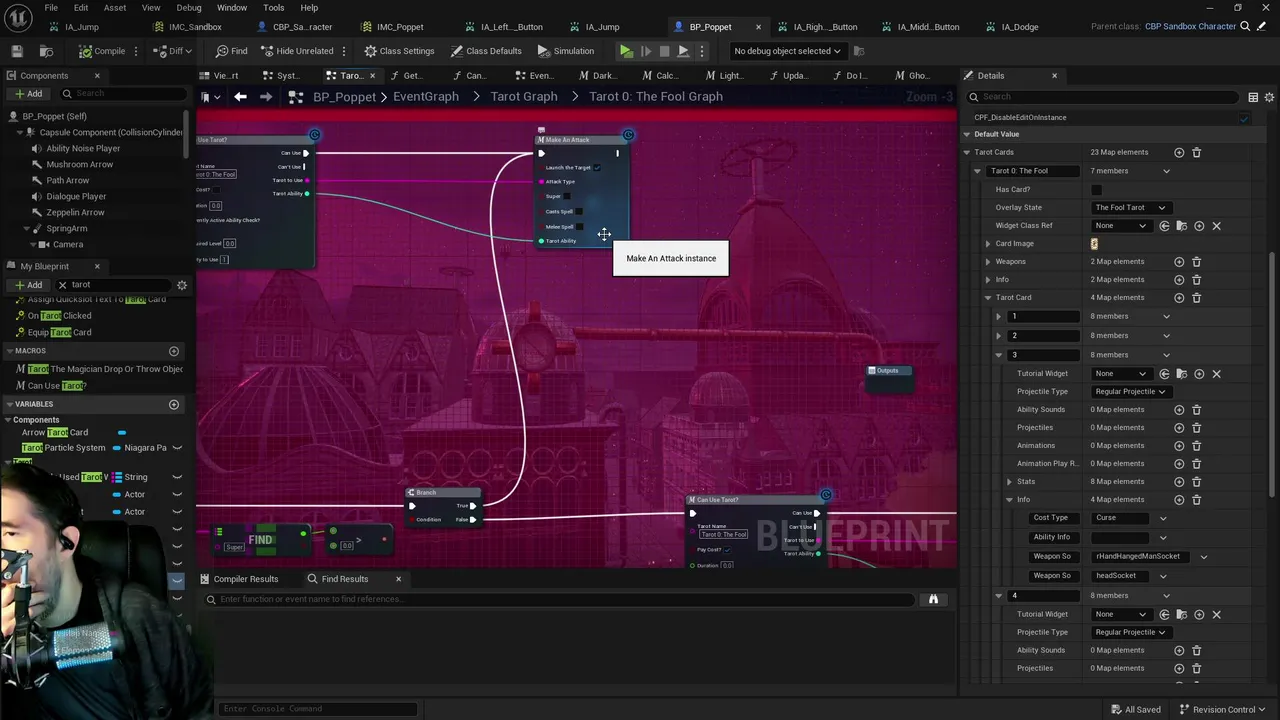This screenshot has height=720, width=1280.
Task: Close the Find Results tab
Action: pyautogui.click(x=398, y=579)
